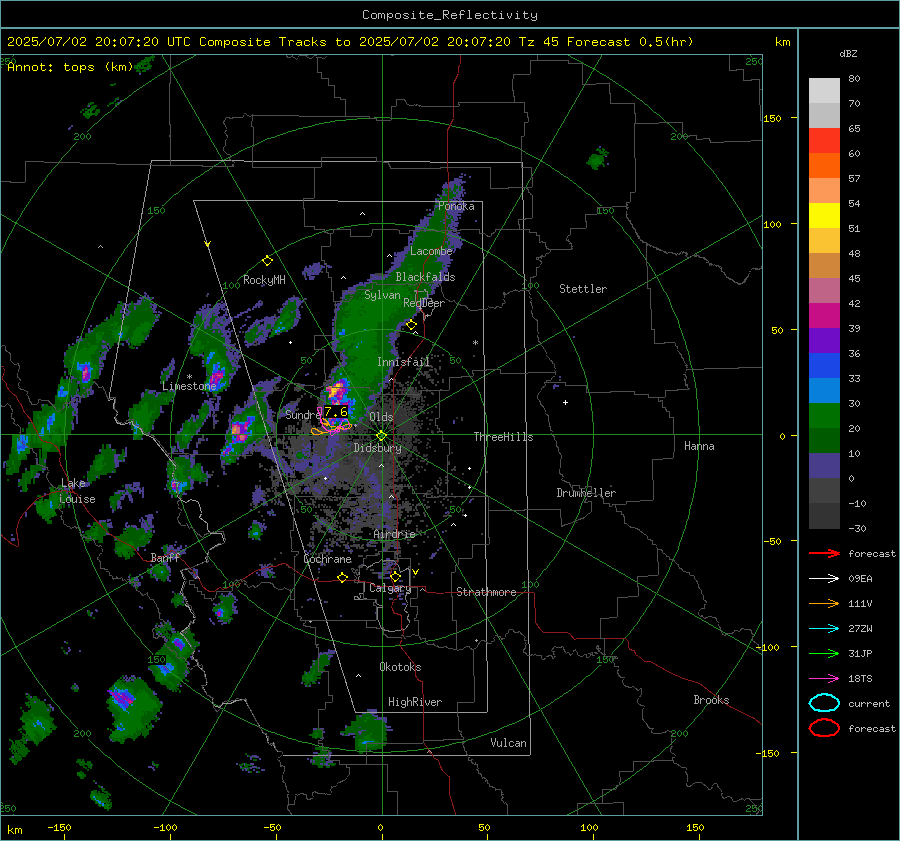Select the green 31JP track arrow
The width and height of the screenshot is (900, 841).
click(824, 653)
